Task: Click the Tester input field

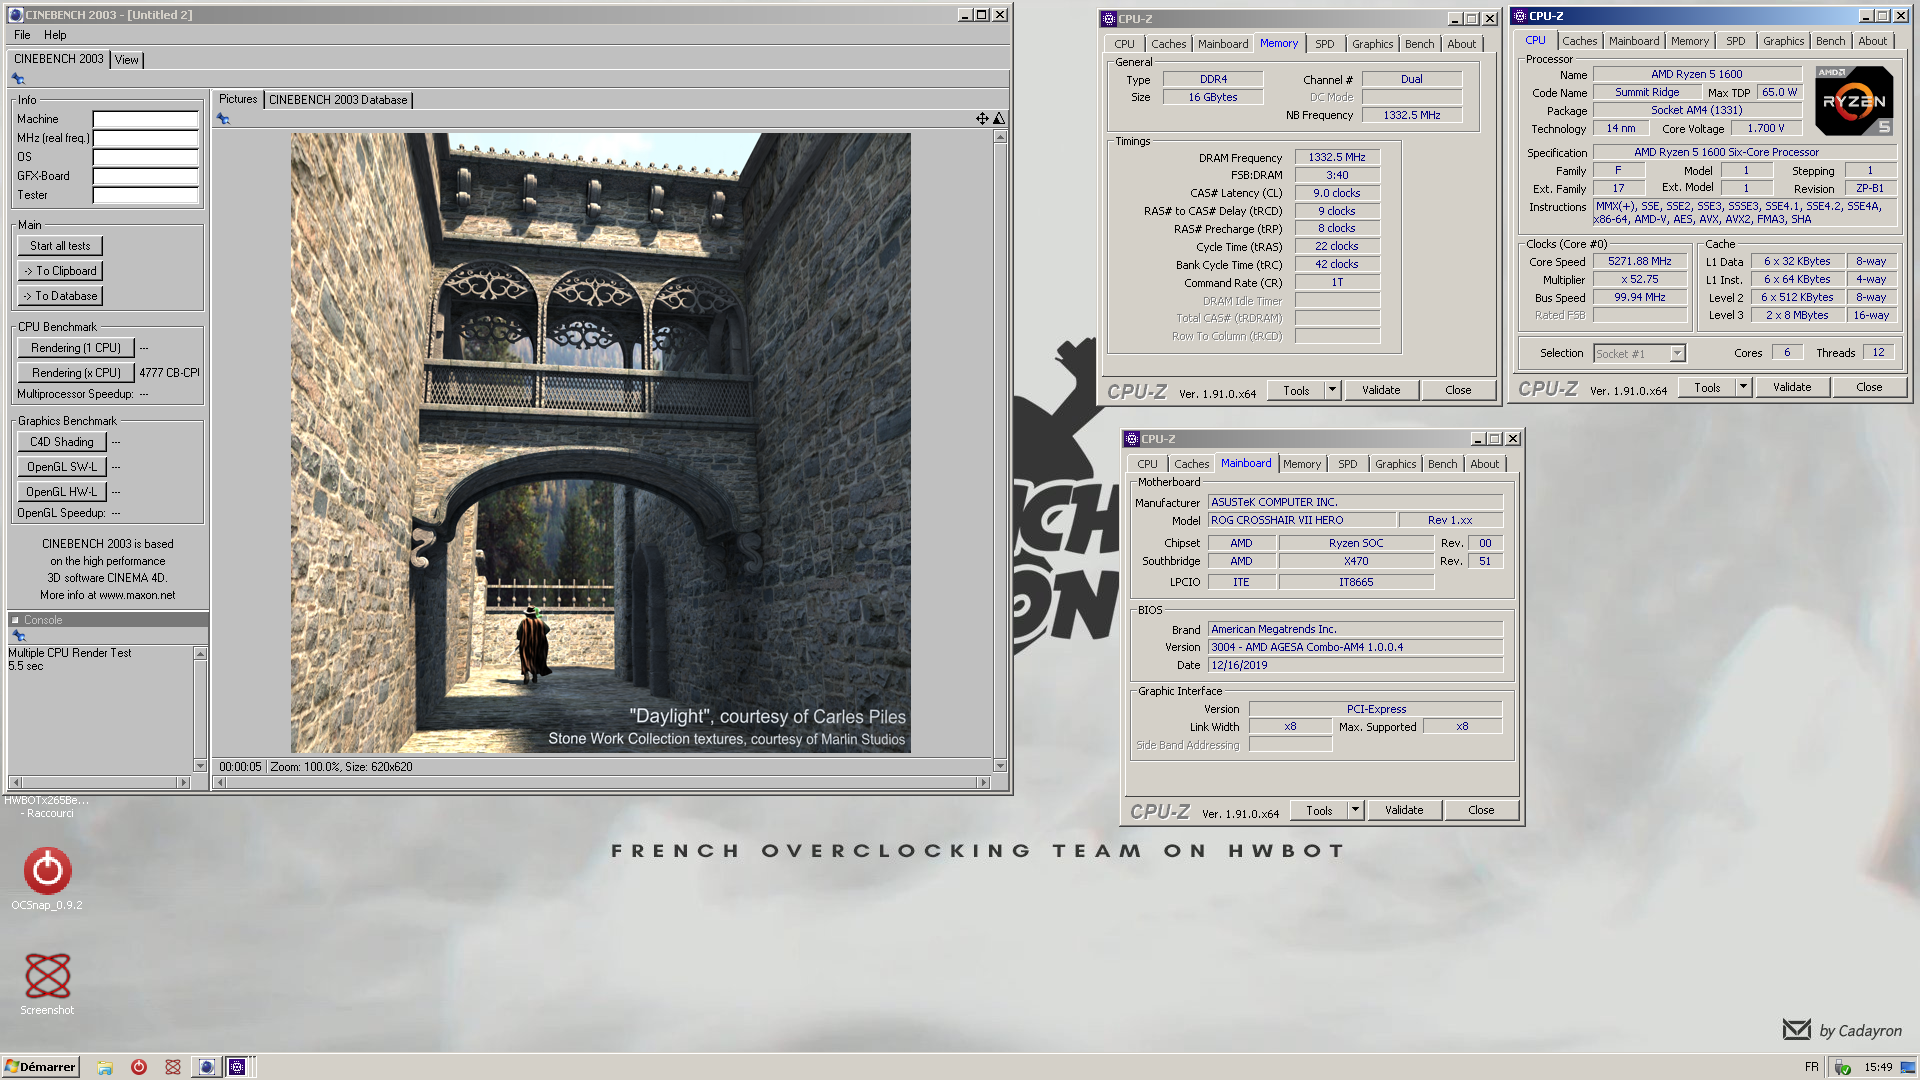Action: 146,195
